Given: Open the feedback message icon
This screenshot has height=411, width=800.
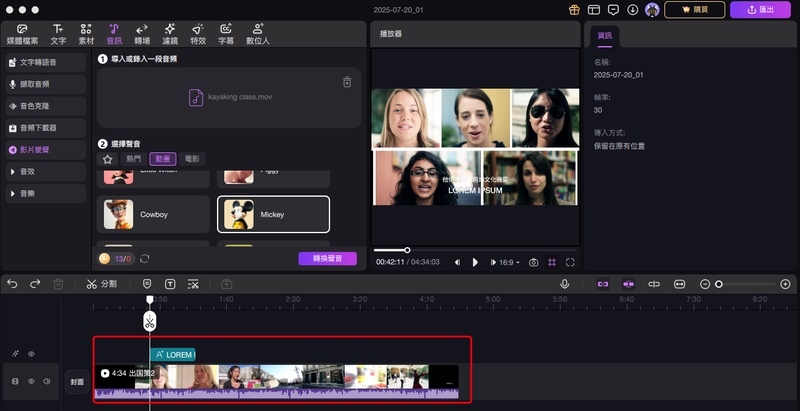Looking at the screenshot, I should [614, 10].
